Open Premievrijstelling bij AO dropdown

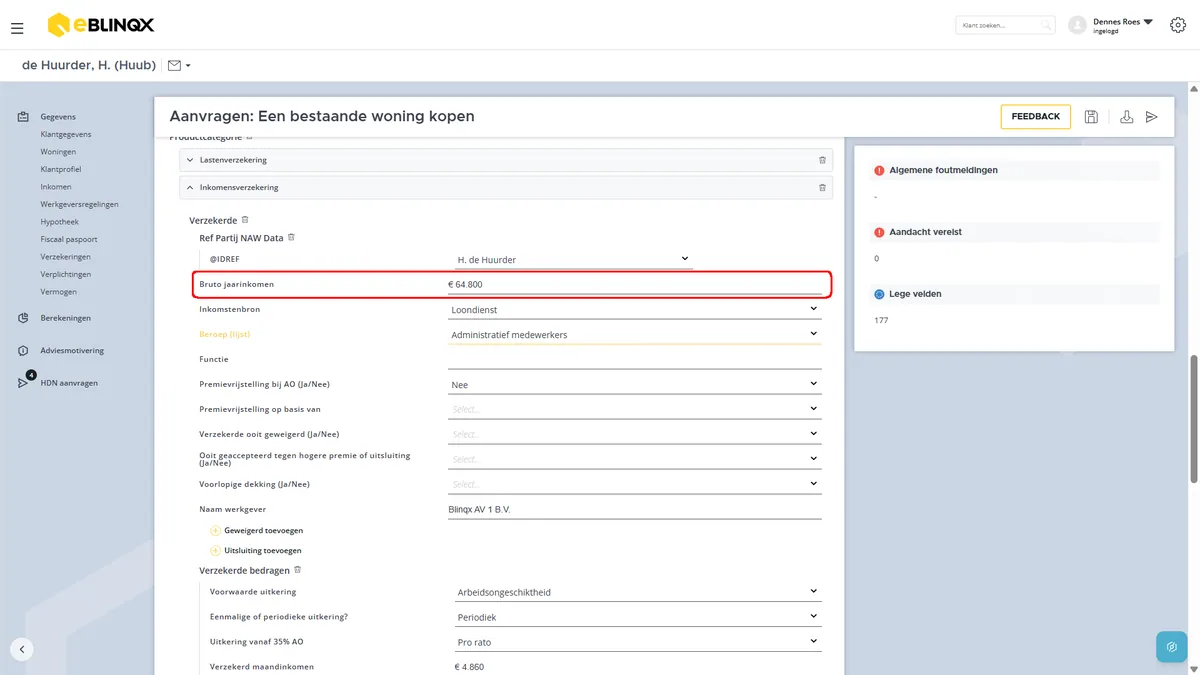(x=634, y=385)
